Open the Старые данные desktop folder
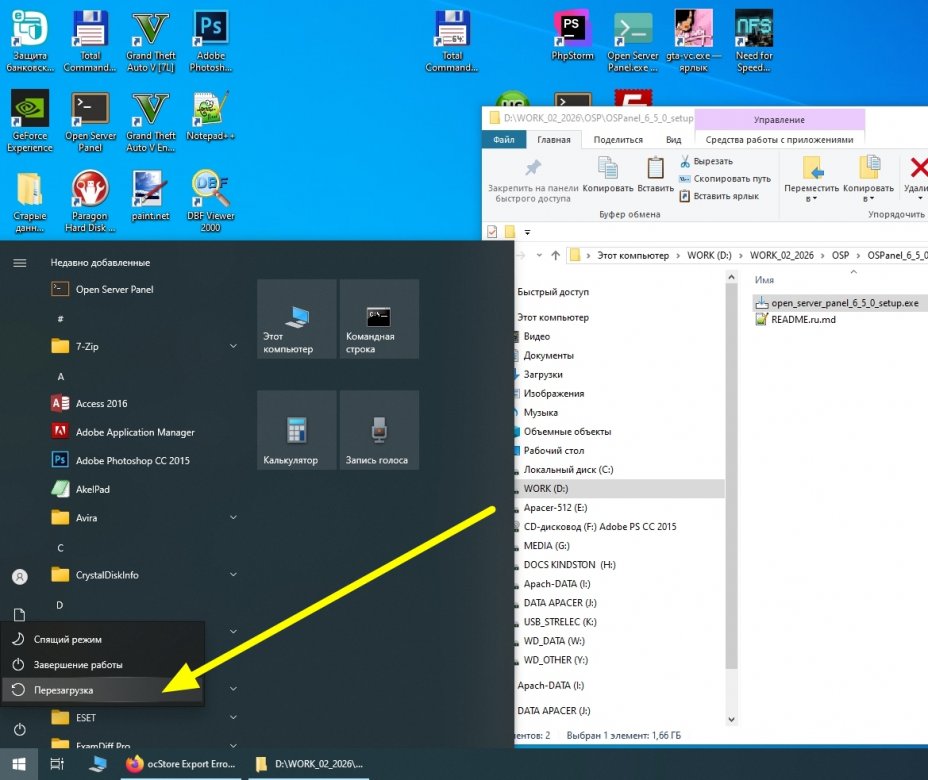928x780 pixels. click(x=30, y=201)
